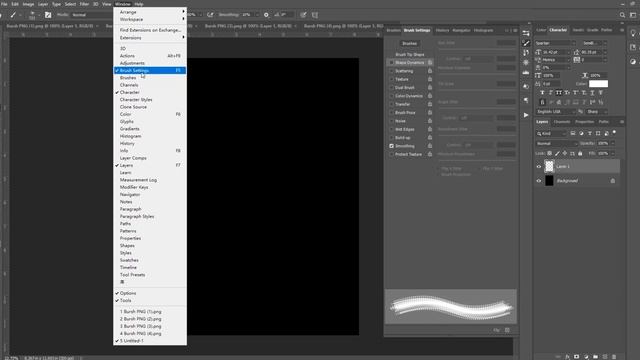640x360 pixels.
Task: Click the Faux Bold button in Character panel
Action: point(542,93)
